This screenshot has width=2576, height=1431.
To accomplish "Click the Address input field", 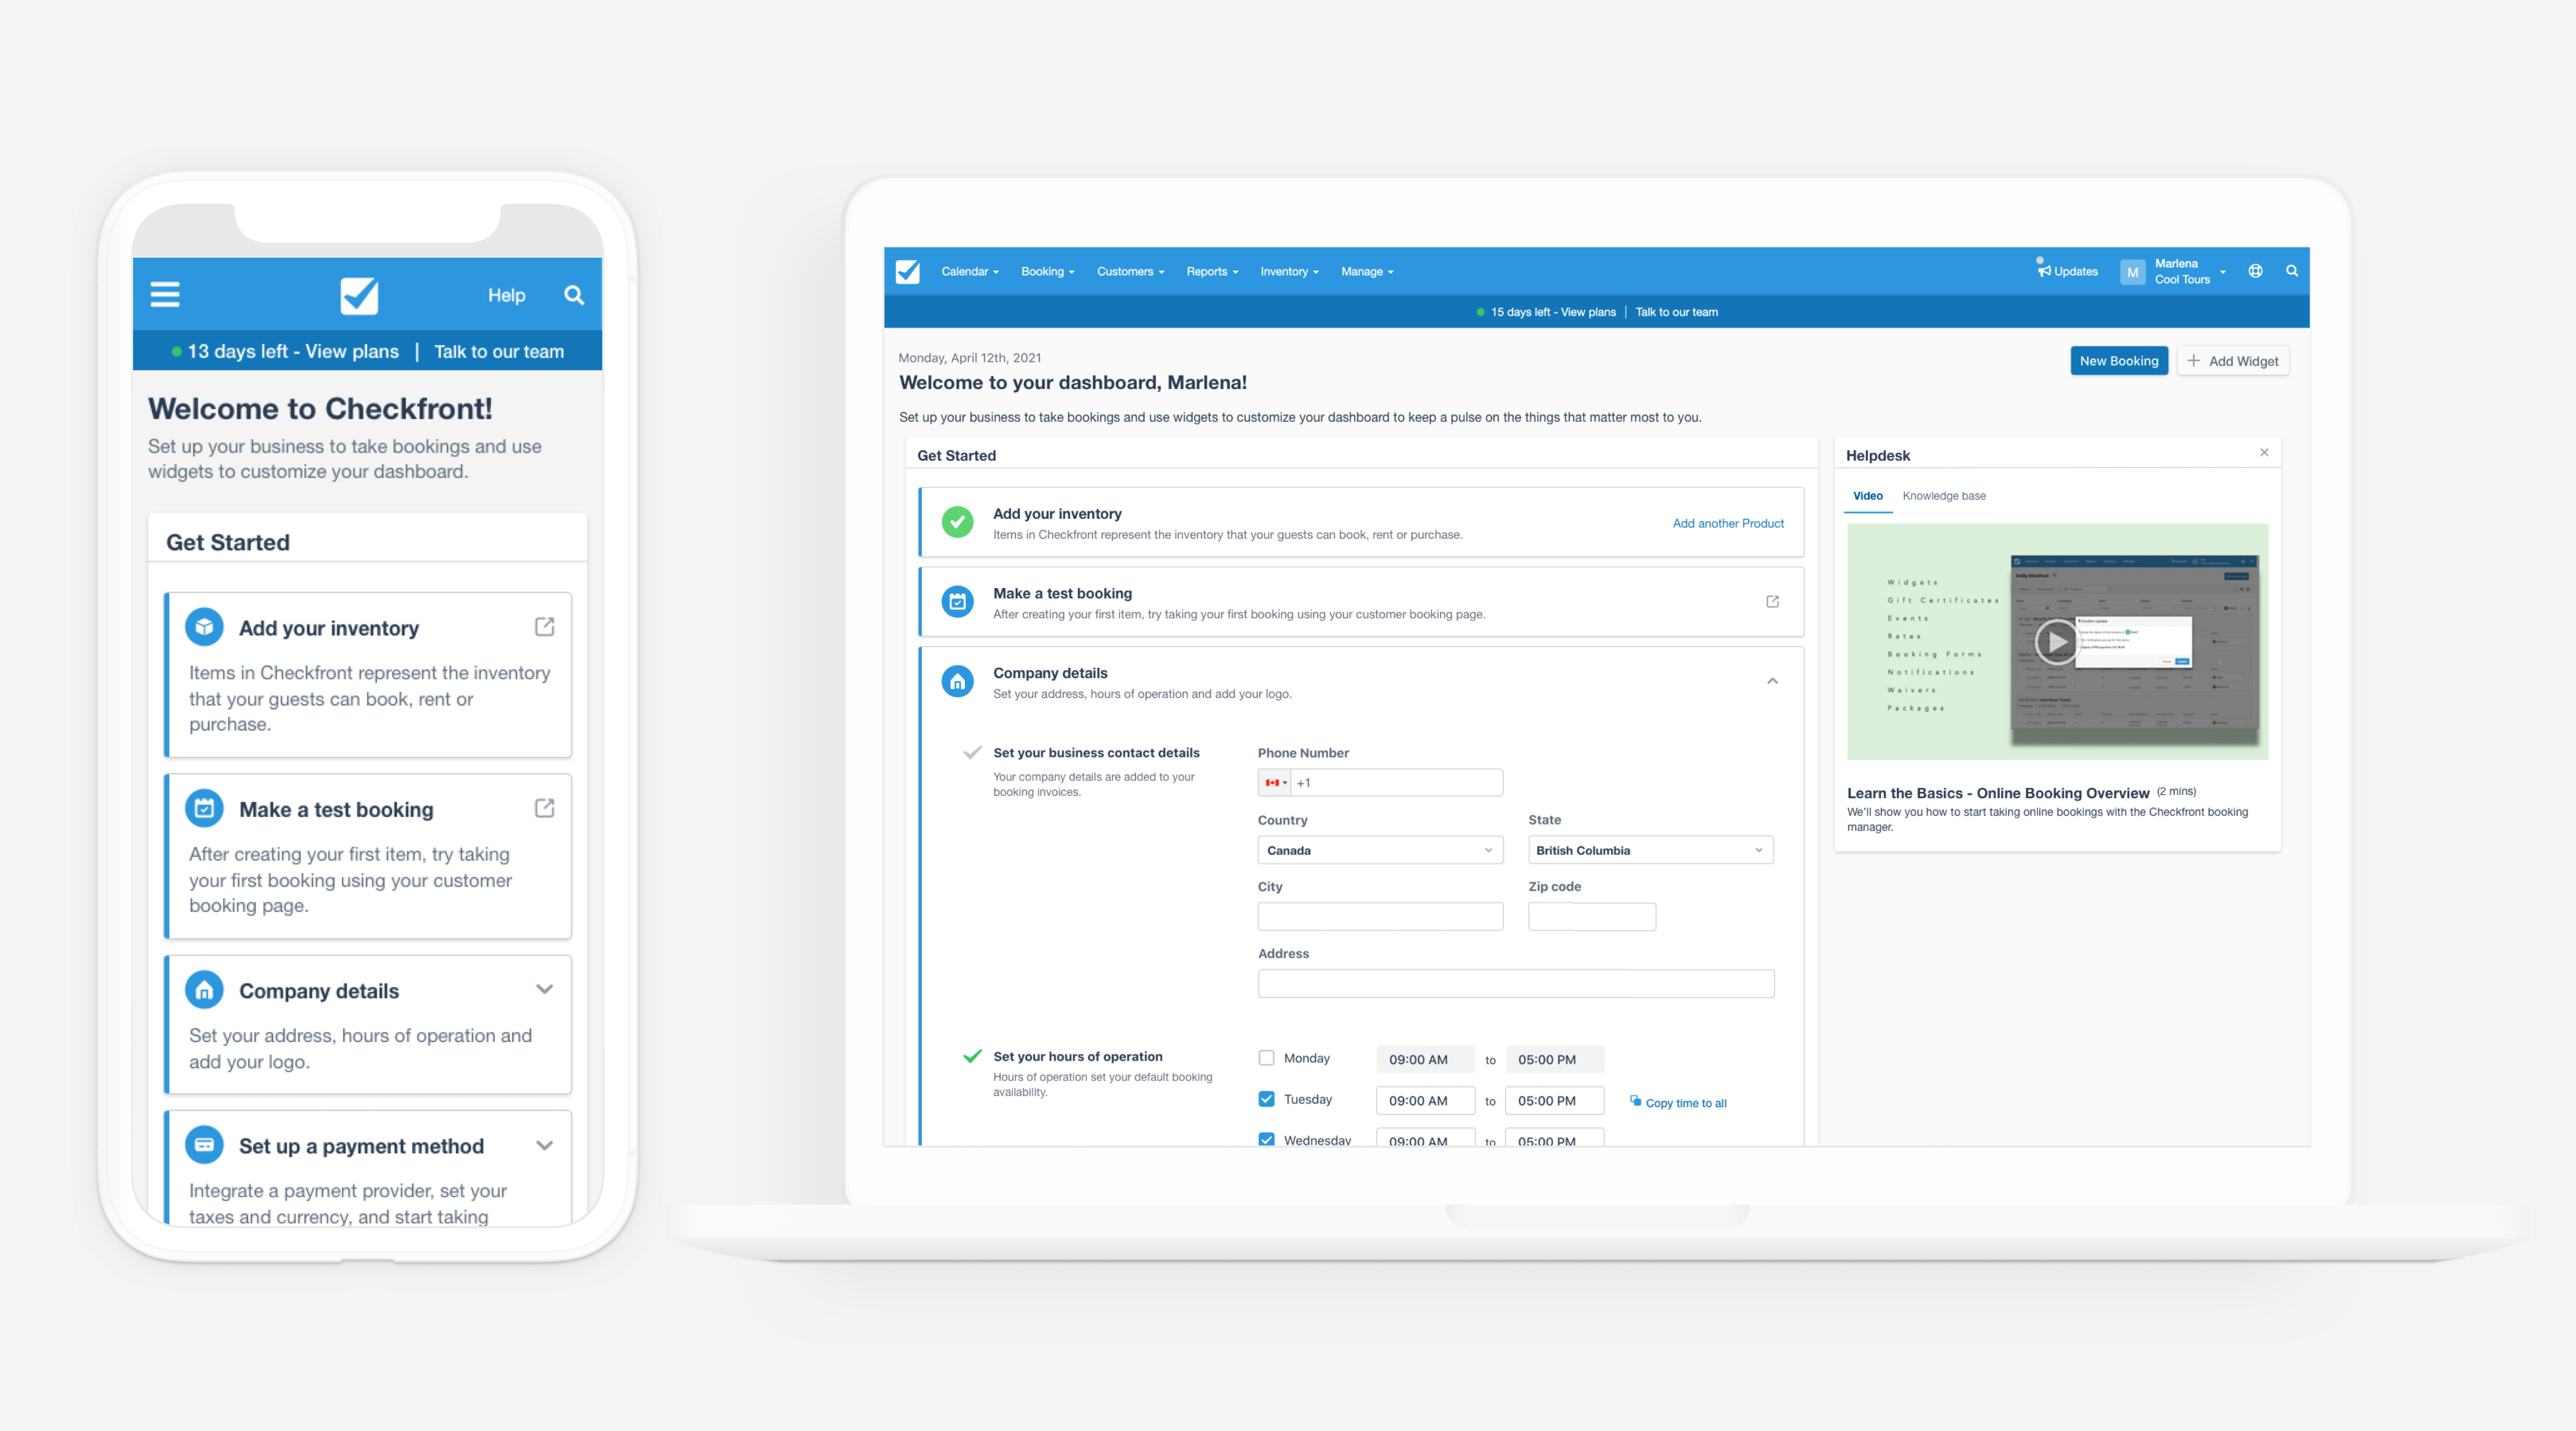I will click(x=1515, y=983).
